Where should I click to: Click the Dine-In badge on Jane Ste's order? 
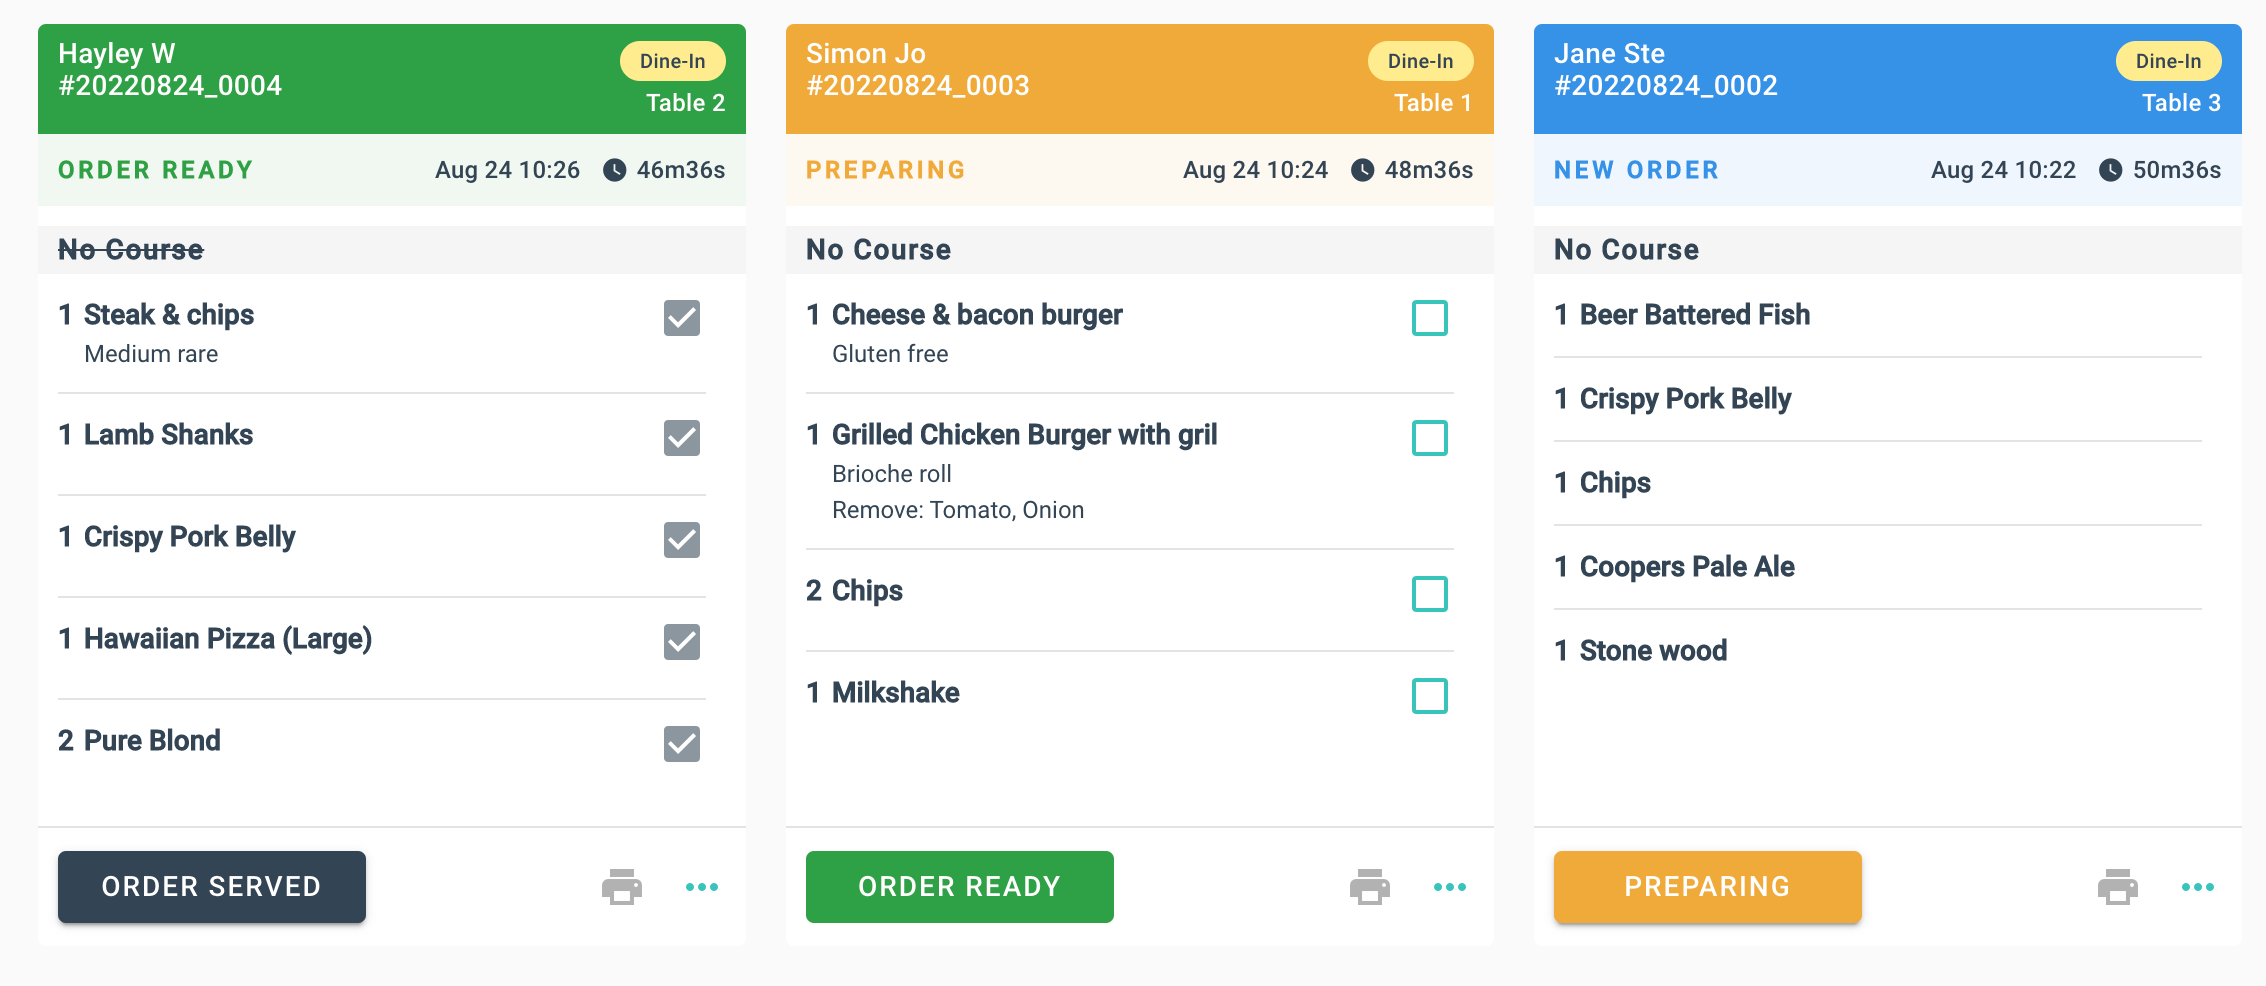tap(2168, 61)
